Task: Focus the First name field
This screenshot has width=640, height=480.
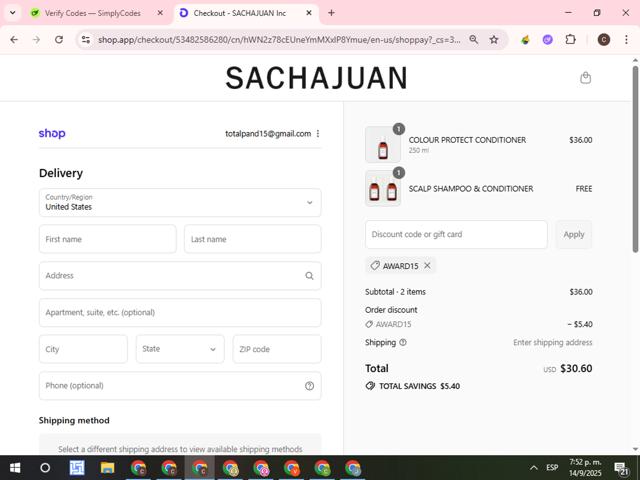Action: coord(108,239)
